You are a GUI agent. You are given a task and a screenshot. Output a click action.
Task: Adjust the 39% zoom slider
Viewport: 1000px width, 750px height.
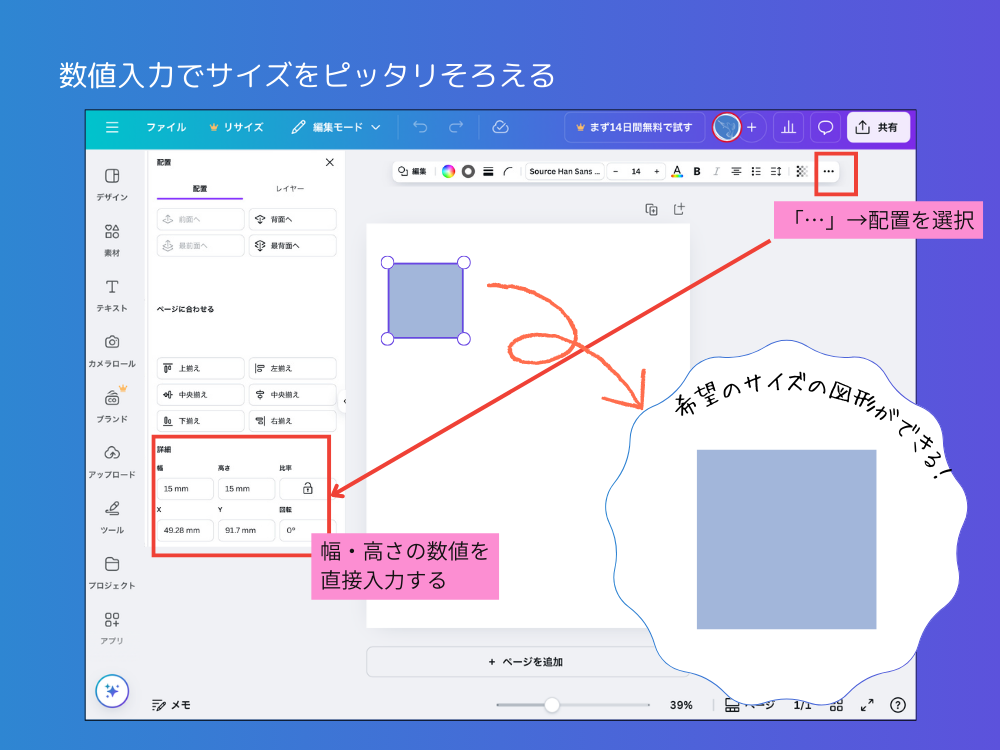[552, 705]
